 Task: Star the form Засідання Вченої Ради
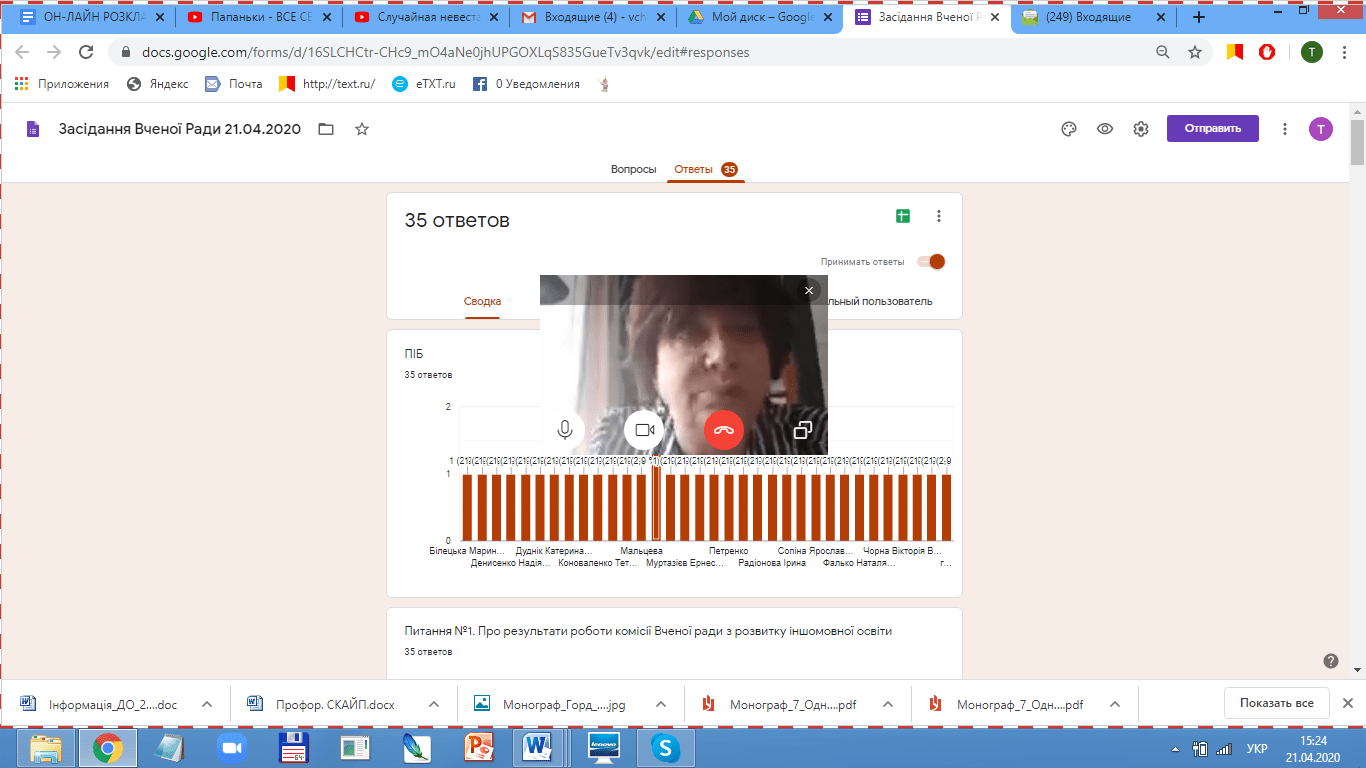pyautogui.click(x=362, y=129)
